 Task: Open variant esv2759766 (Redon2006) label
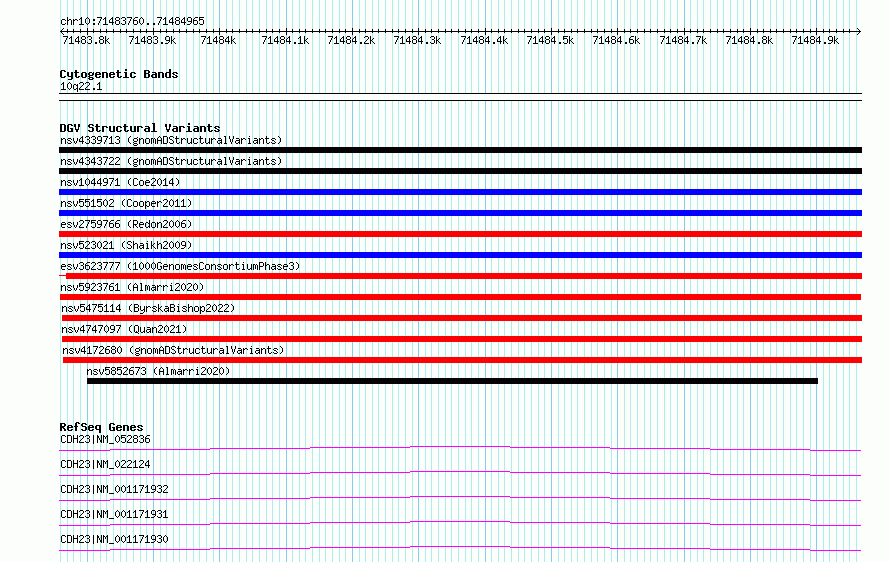[x=126, y=224]
